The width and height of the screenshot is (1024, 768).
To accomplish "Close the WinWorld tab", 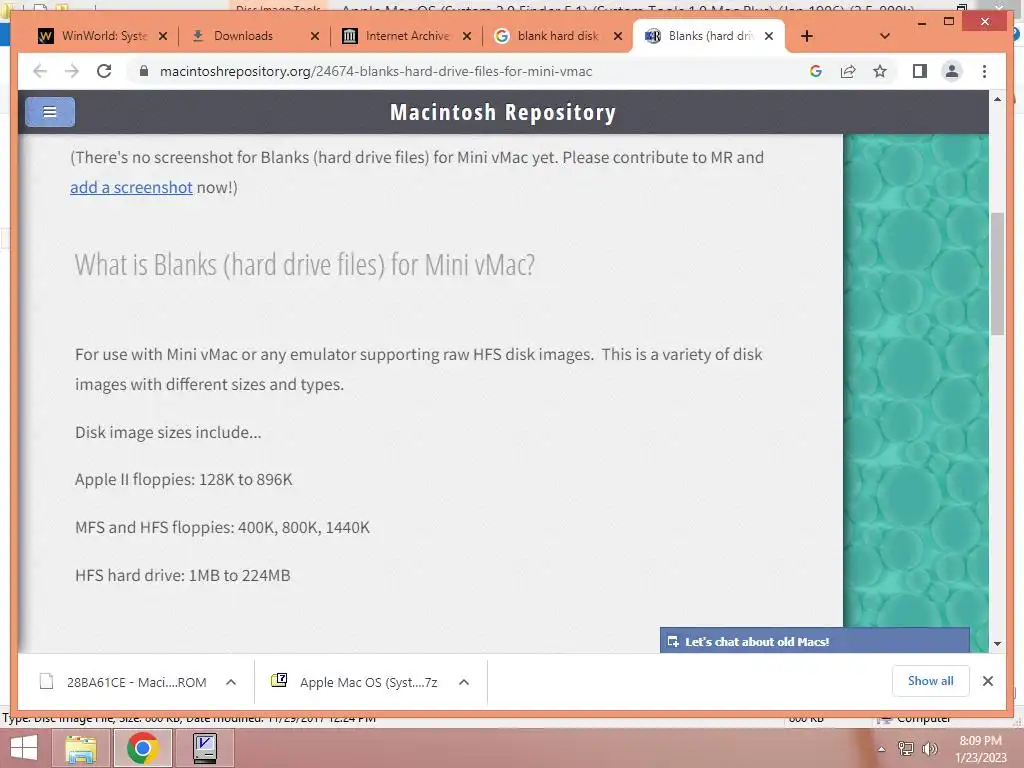I will tap(163, 36).
